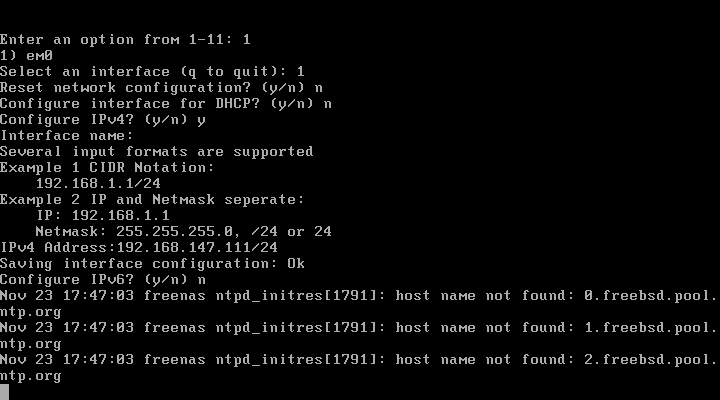Click the 'Interface name:' field line
The height and width of the screenshot is (400, 720).
(66, 136)
